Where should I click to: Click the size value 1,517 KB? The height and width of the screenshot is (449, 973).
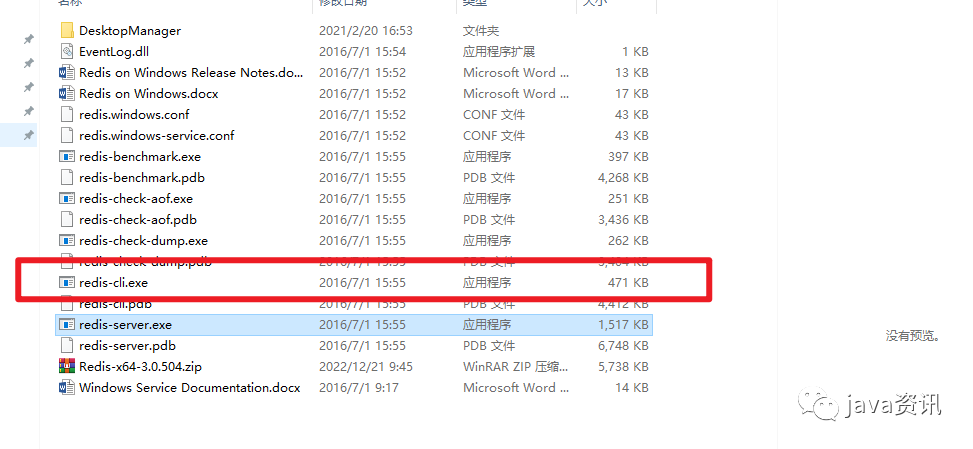pyautogui.click(x=623, y=324)
